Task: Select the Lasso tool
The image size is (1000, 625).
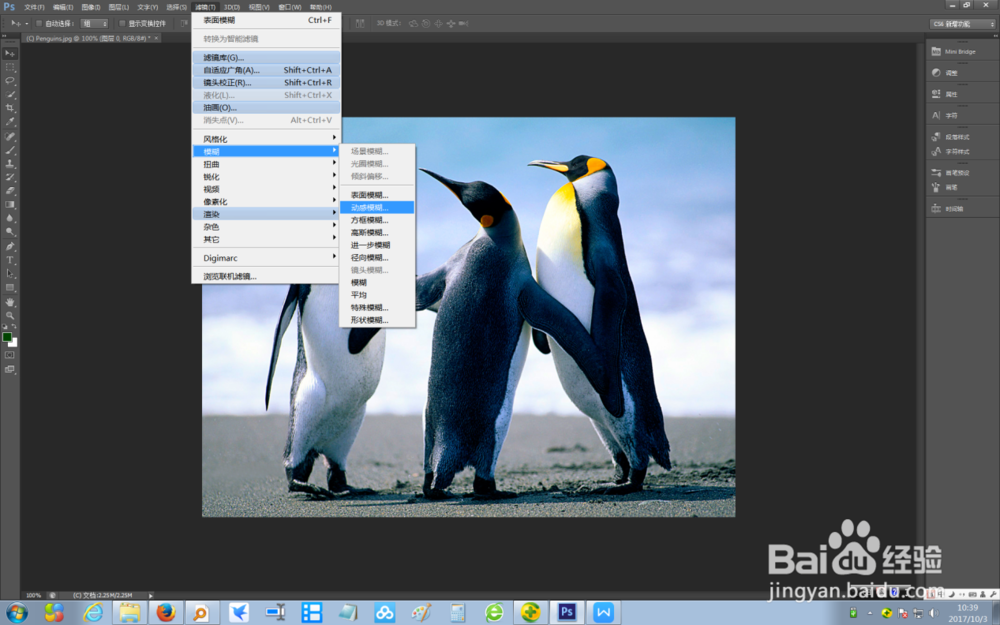Action: pos(10,81)
